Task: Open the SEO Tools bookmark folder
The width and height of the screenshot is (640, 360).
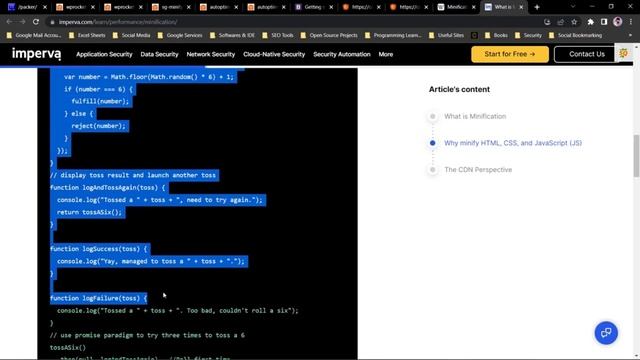Action: pos(278,36)
